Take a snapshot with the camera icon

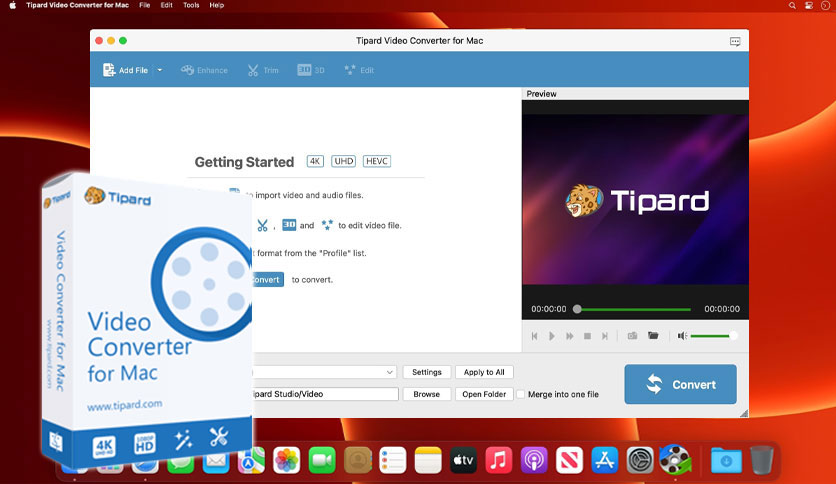click(x=632, y=336)
